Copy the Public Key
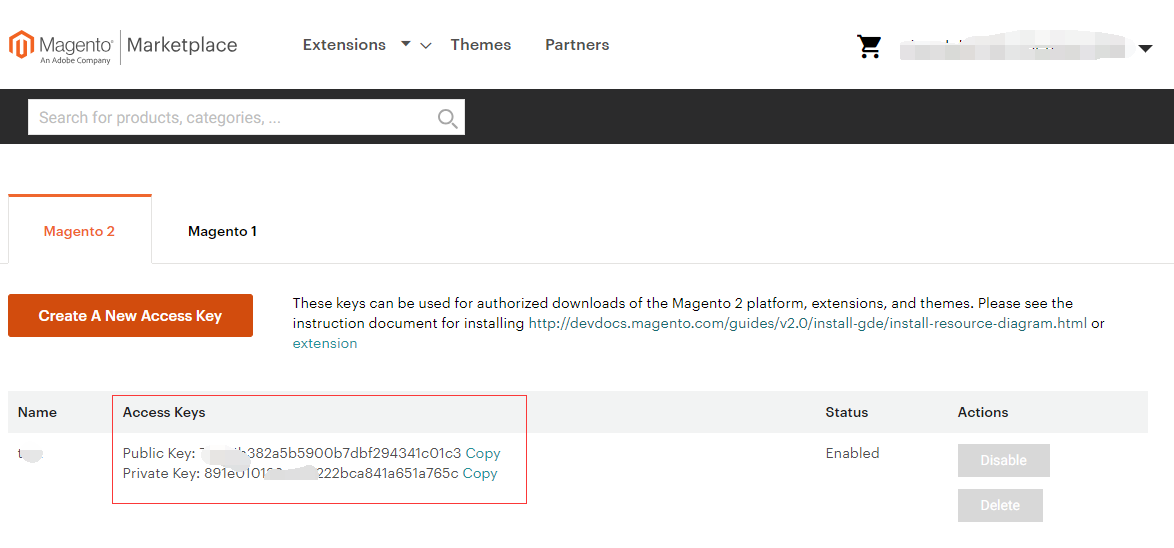The image size is (1174, 548). (483, 453)
